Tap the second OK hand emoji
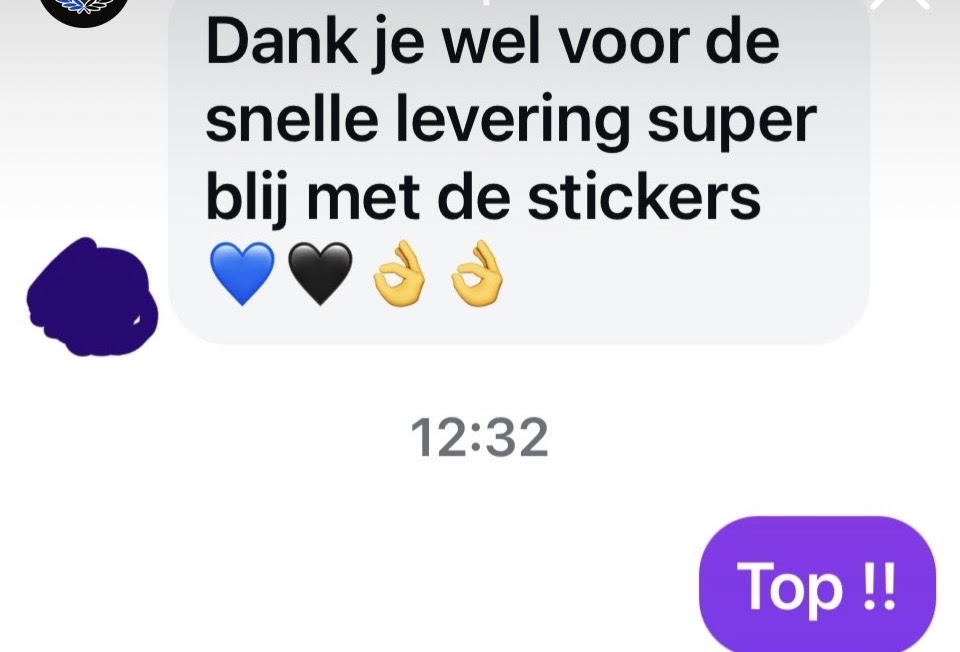Viewport: 960px width, 652px height. coord(477,273)
